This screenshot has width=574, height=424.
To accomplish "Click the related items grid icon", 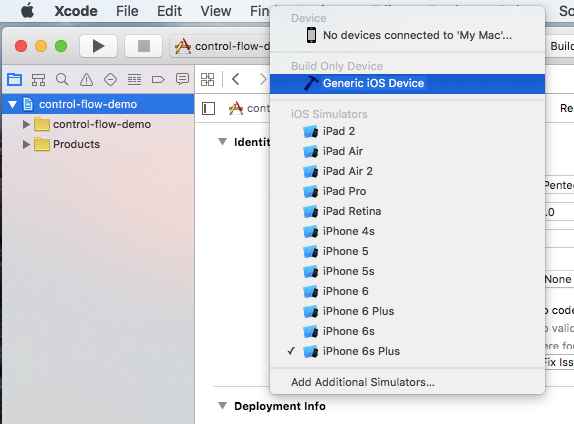I will click(x=208, y=79).
